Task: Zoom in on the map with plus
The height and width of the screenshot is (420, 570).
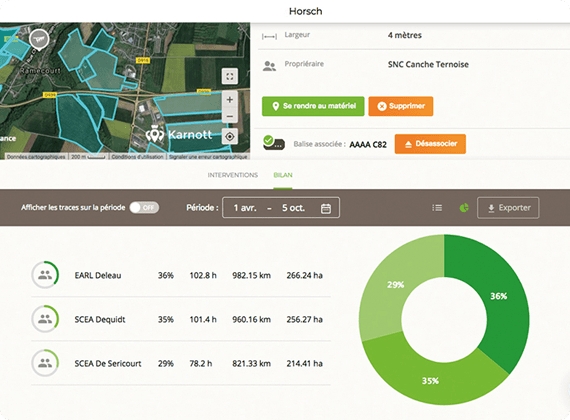Action: coord(230,99)
